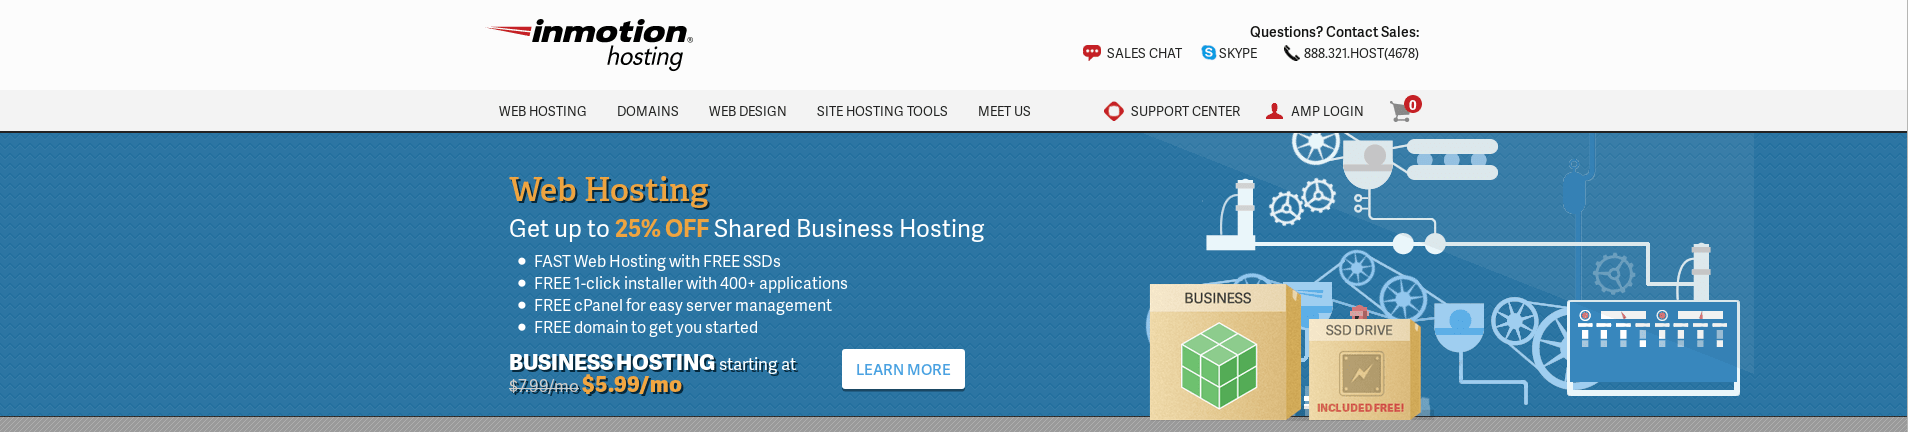Click the Sales Chat speech bubble icon

(1092, 53)
